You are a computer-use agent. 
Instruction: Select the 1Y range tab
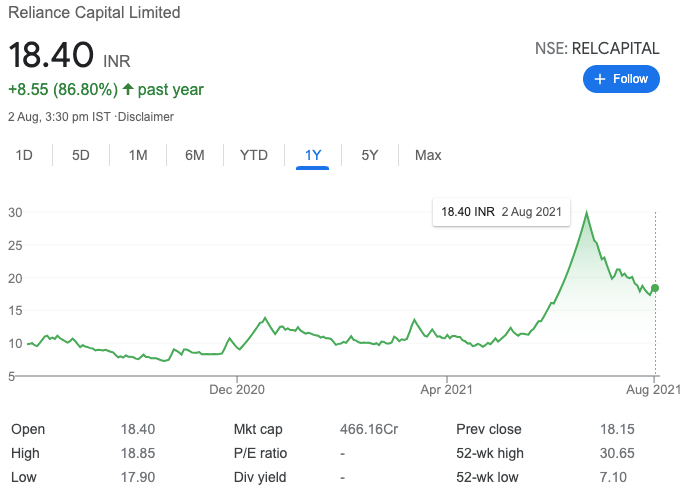313,155
